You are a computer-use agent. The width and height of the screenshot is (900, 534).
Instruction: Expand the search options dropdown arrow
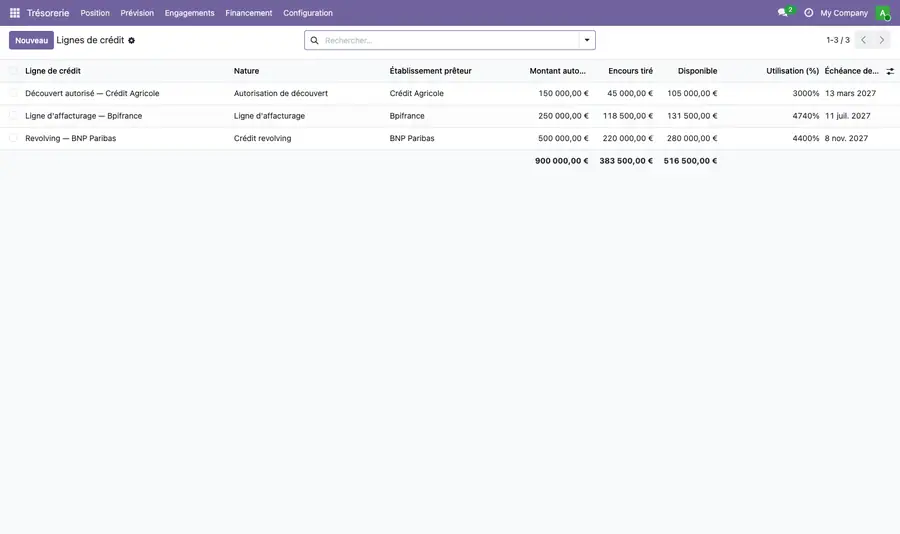pyautogui.click(x=587, y=40)
